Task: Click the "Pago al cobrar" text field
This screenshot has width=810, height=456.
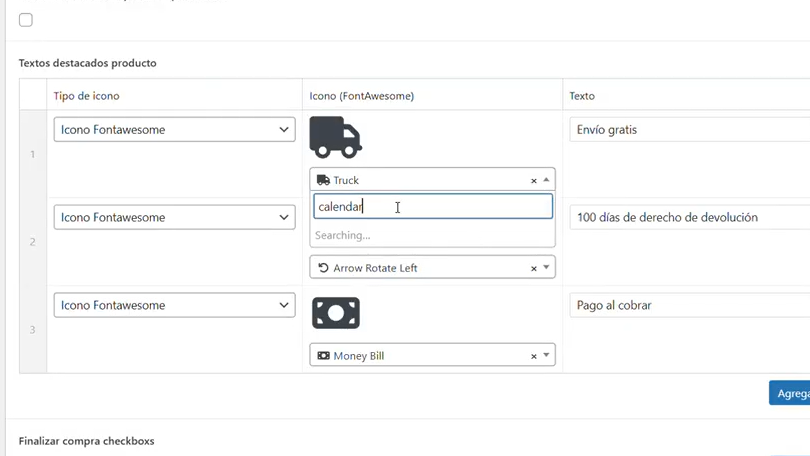Action: tap(688, 305)
